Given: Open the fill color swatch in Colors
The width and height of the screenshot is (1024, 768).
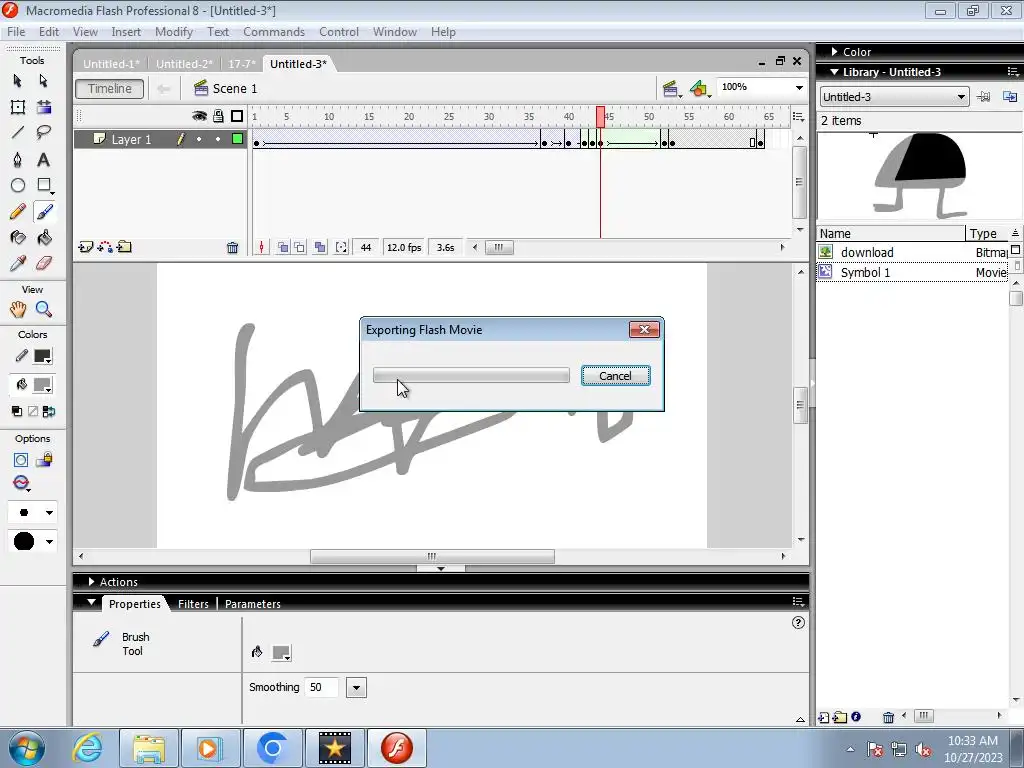Looking at the screenshot, I should (42, 385).
